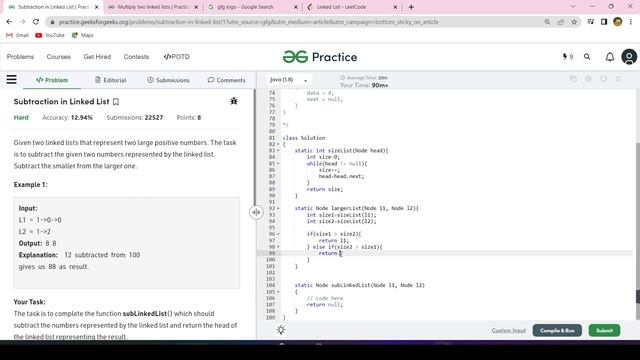
Task: Click the 'return null;' line 107
Action: (325, 304)
